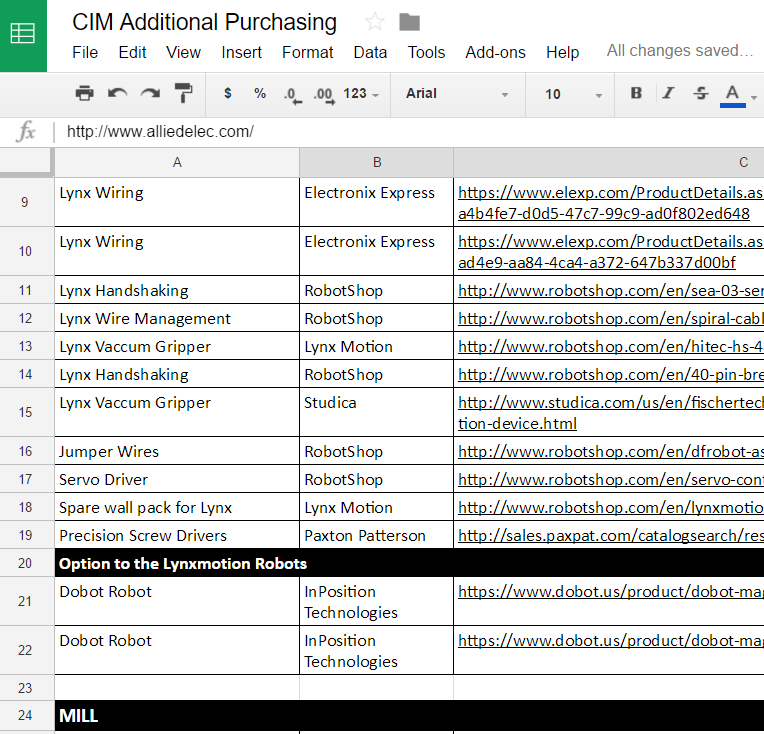Viewport: 764px width, 734px height.
Task: Select column A header
Action: coord(177,162)
